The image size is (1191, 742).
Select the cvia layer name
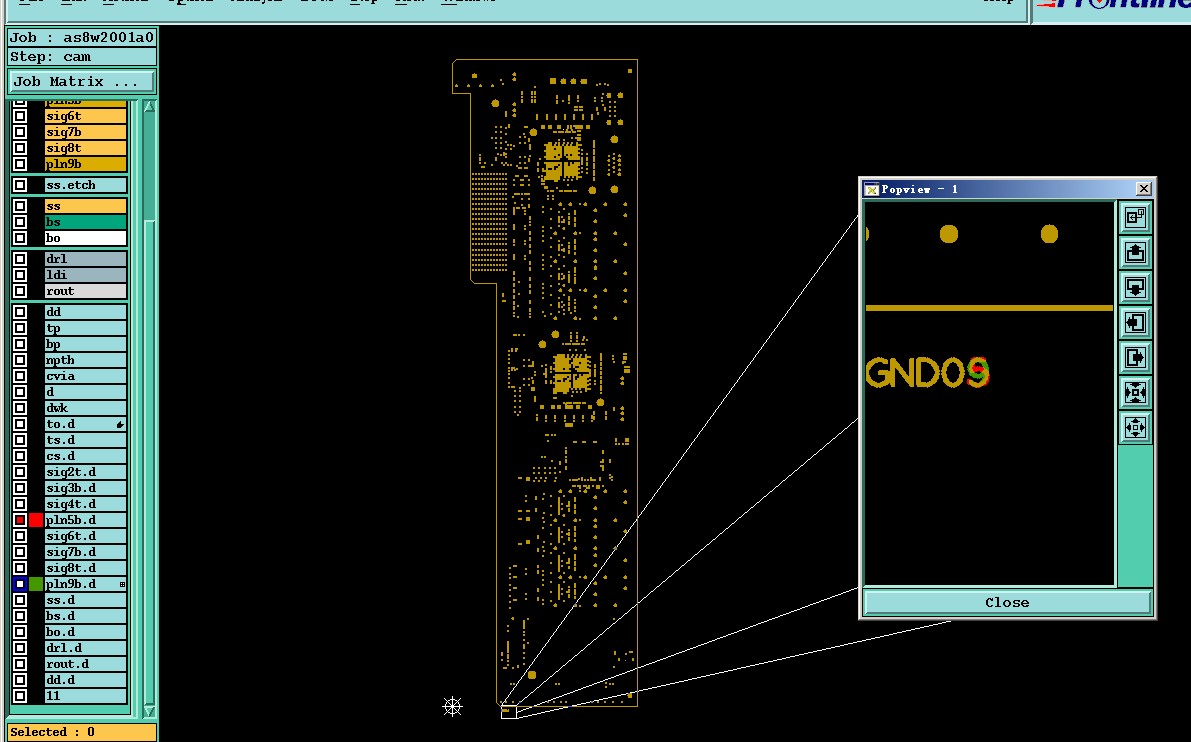tap(85, 376)
